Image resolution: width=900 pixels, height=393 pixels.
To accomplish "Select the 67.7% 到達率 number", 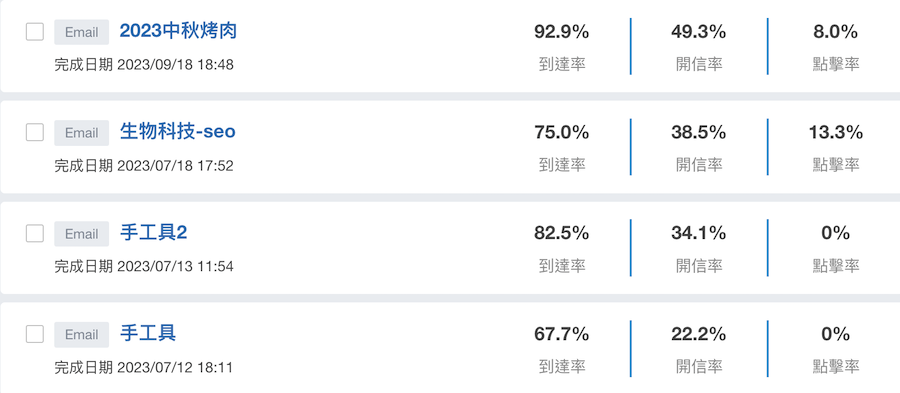I will coord(561,334).
